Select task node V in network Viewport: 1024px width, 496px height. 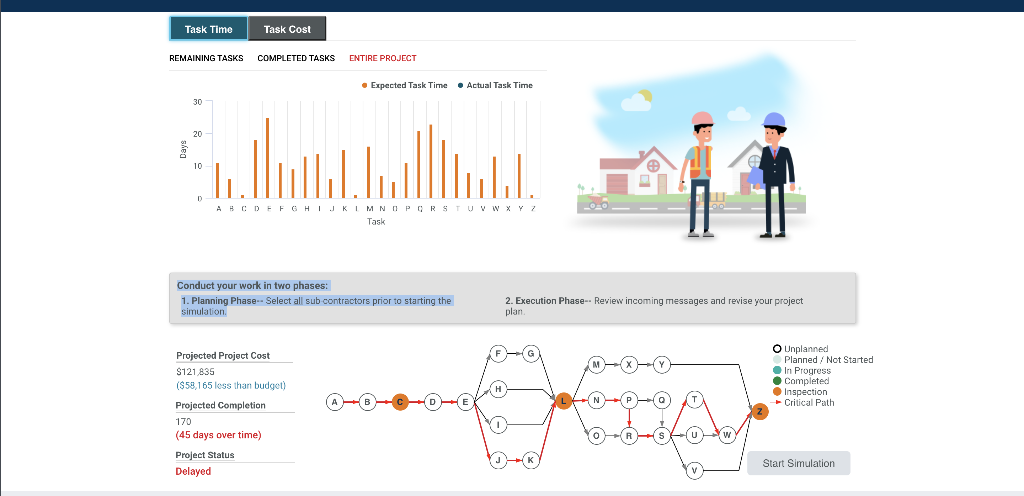click(694, 471)
